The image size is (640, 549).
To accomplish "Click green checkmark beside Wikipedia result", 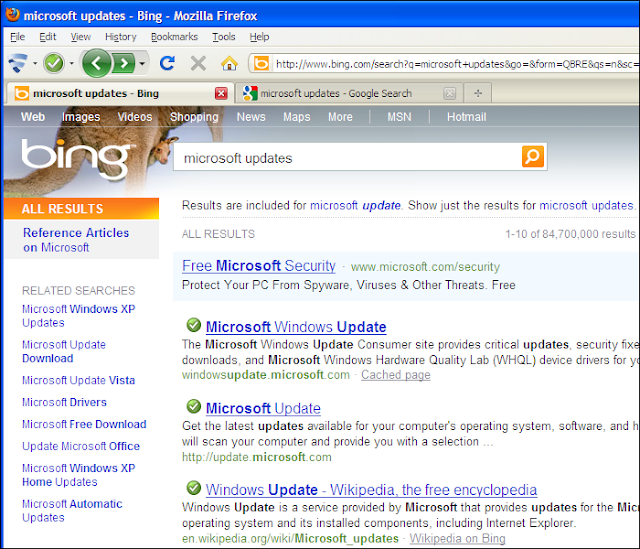I will pyautogui.click(x=193, y=488).
